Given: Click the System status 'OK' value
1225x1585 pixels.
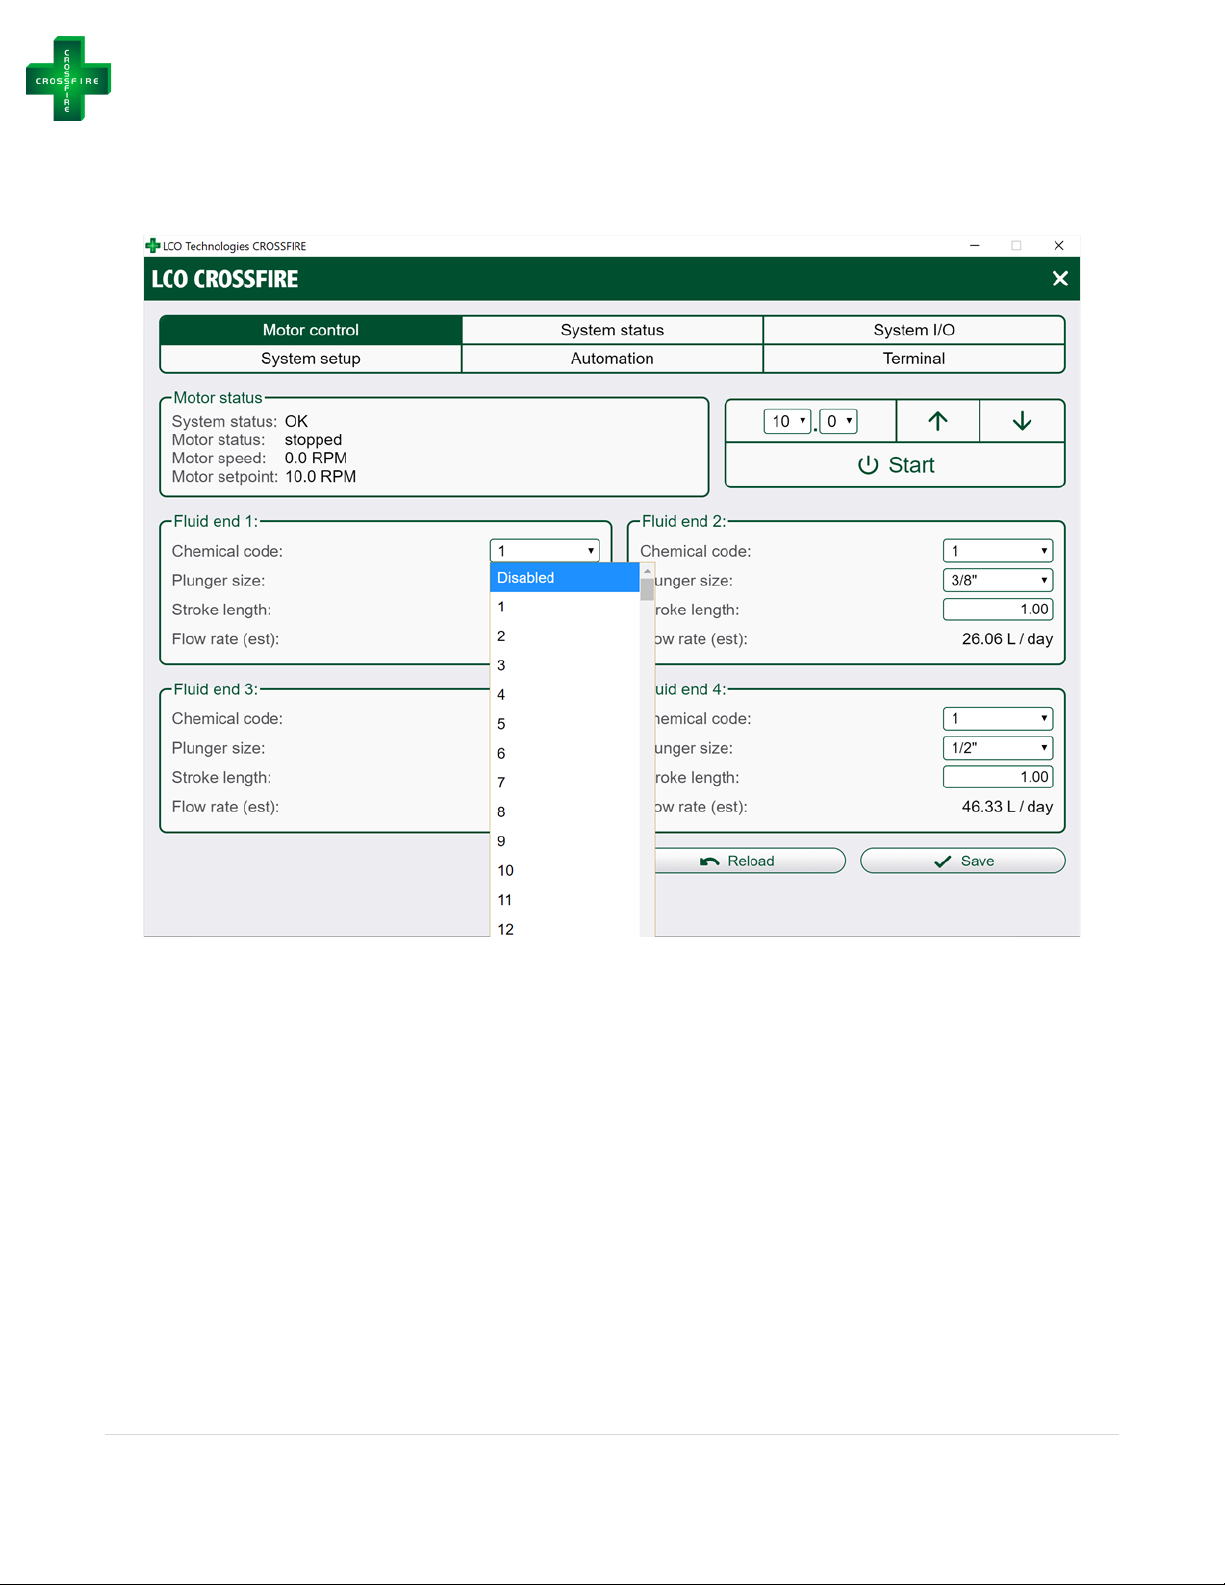Looking at the screenshot, I should click(x=296, y=422).
